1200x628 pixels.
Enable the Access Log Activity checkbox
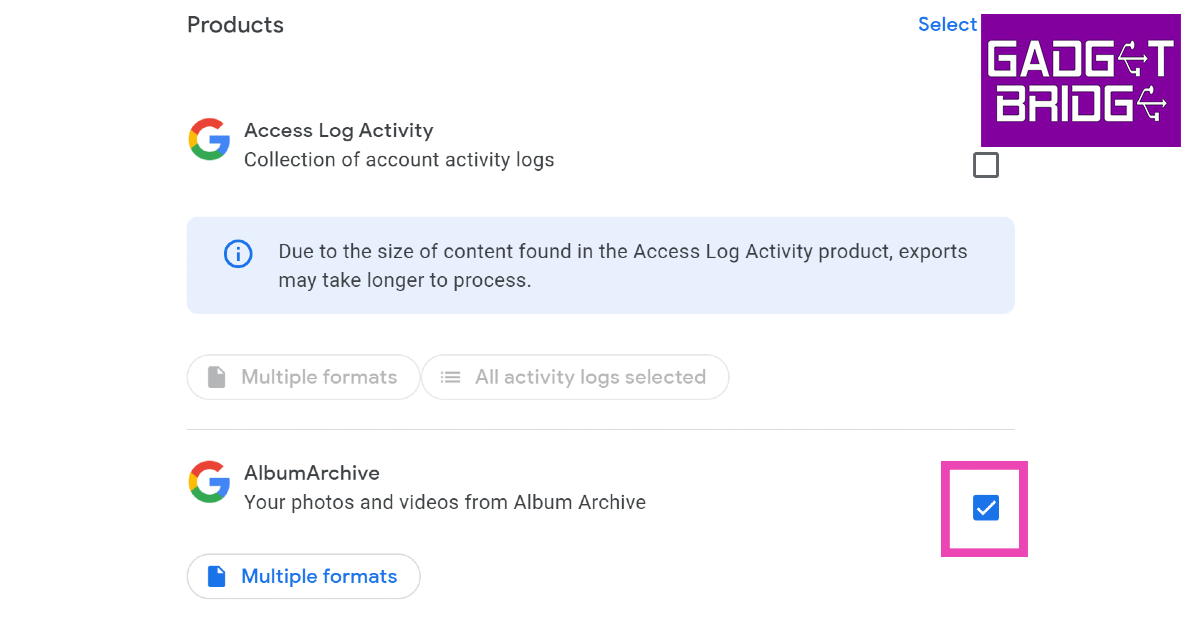(986, 165)
